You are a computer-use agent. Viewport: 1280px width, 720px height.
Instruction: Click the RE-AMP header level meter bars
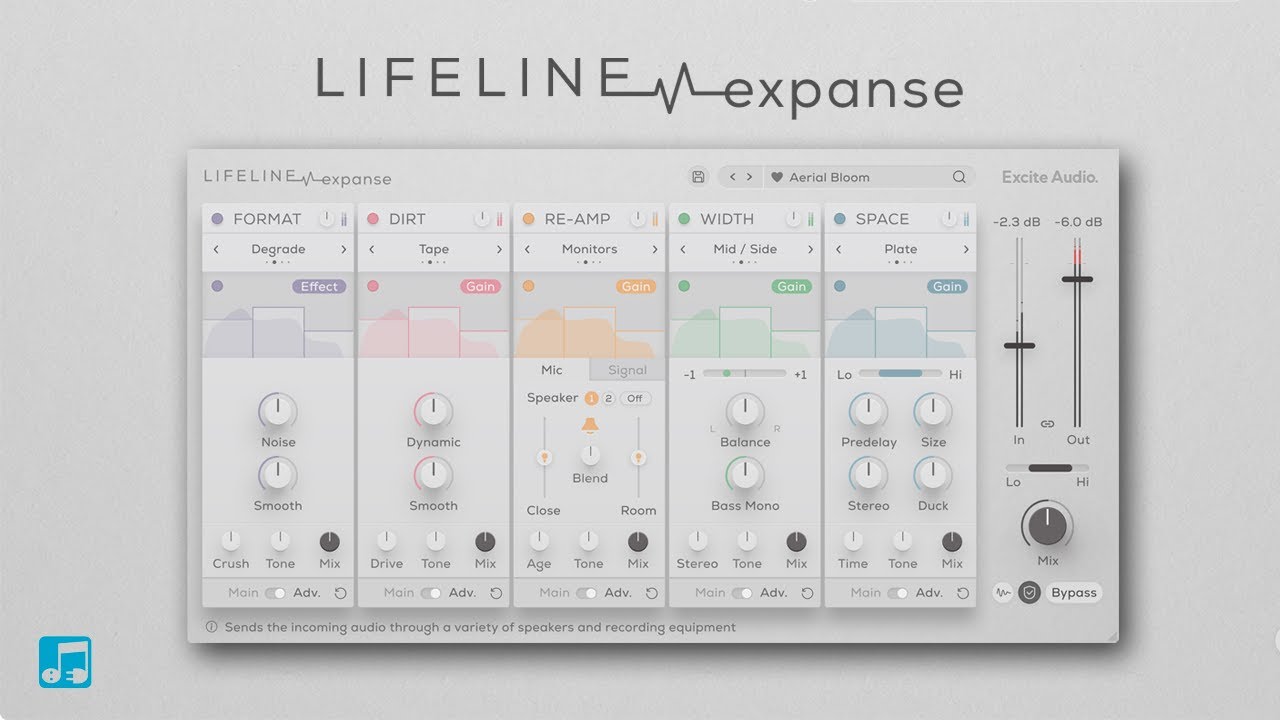[655, 219]
